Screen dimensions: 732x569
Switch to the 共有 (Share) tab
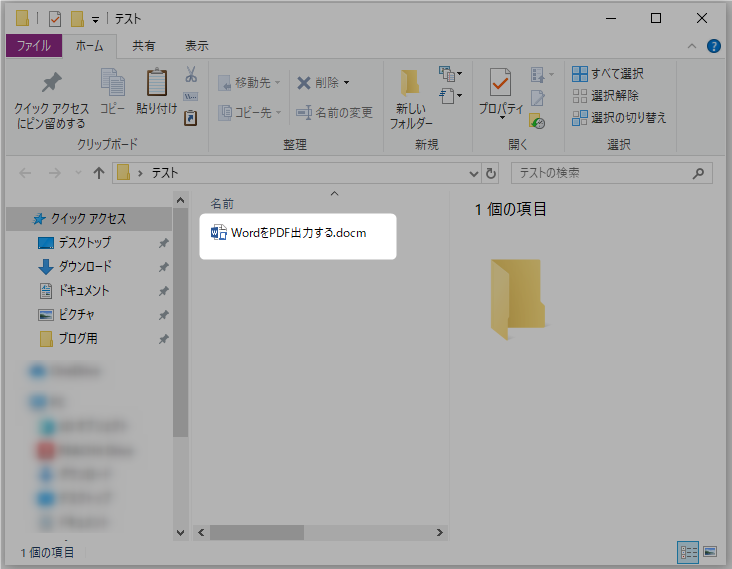coord(144,46)
